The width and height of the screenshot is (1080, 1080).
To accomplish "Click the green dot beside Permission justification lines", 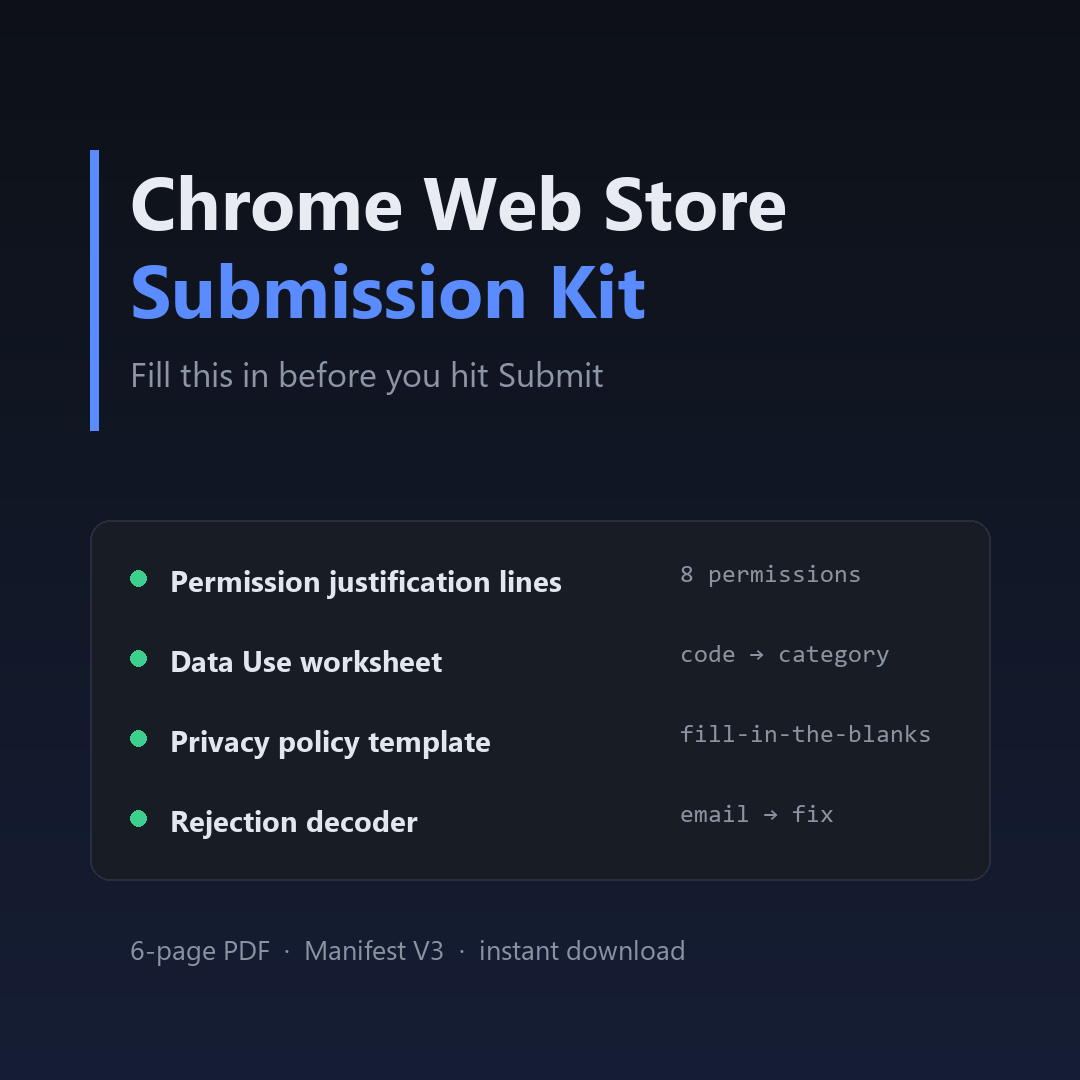I will 138,579.
